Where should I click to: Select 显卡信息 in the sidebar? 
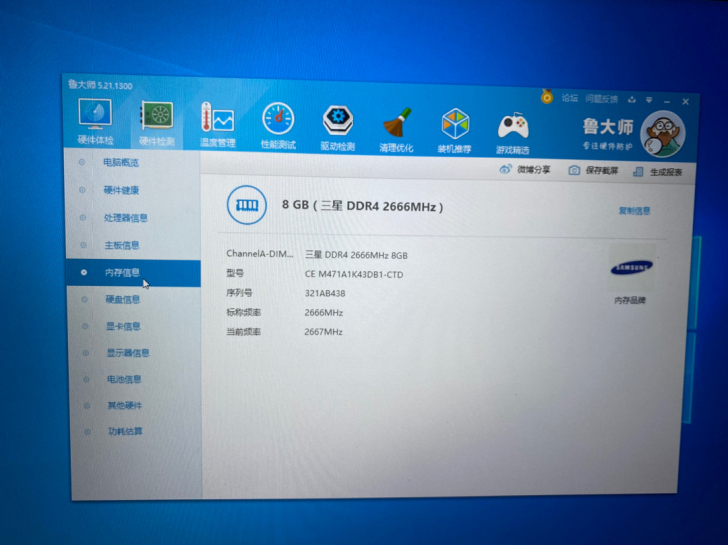(x=124, y=326)
